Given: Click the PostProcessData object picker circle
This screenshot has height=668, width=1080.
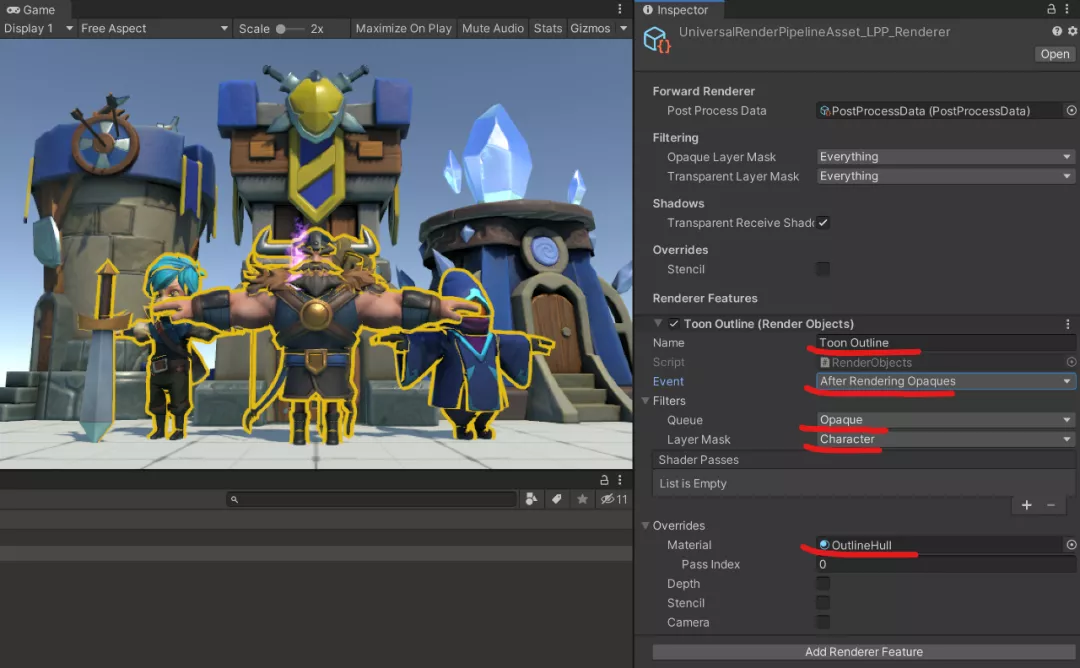Looking at the screenshot, I should [1070, 110].
